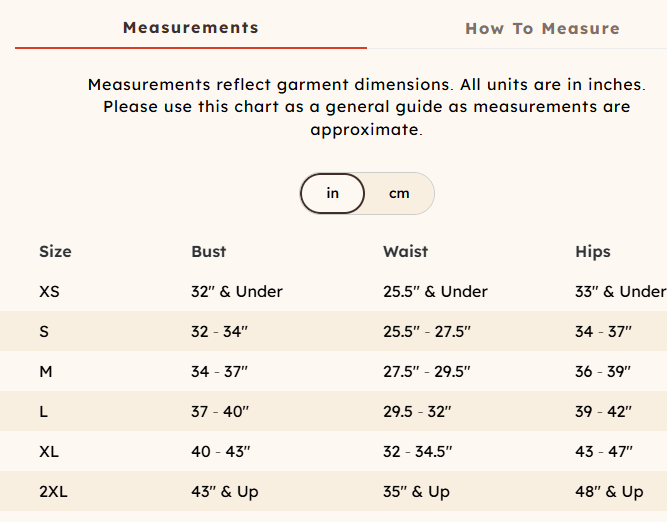
Task: Select the S size row label
Action: 44,332
